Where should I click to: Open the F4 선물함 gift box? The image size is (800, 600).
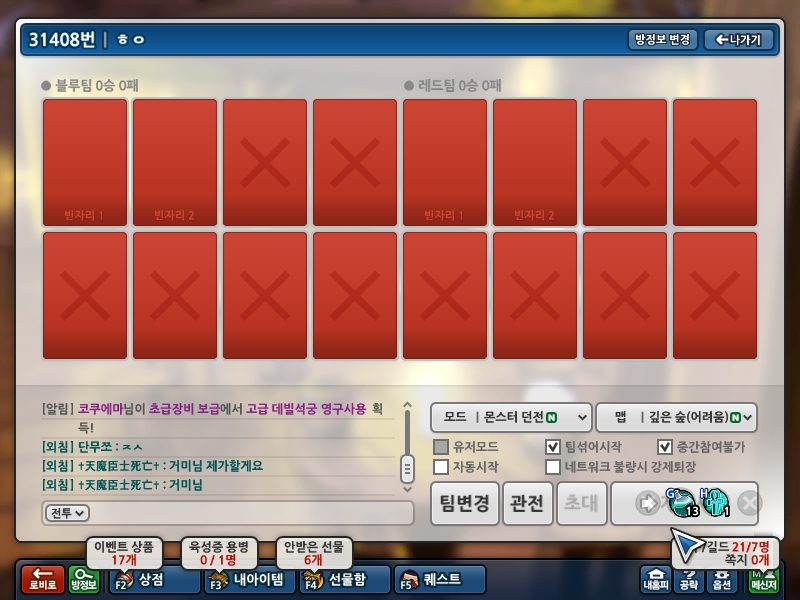[x=345, y=580]
